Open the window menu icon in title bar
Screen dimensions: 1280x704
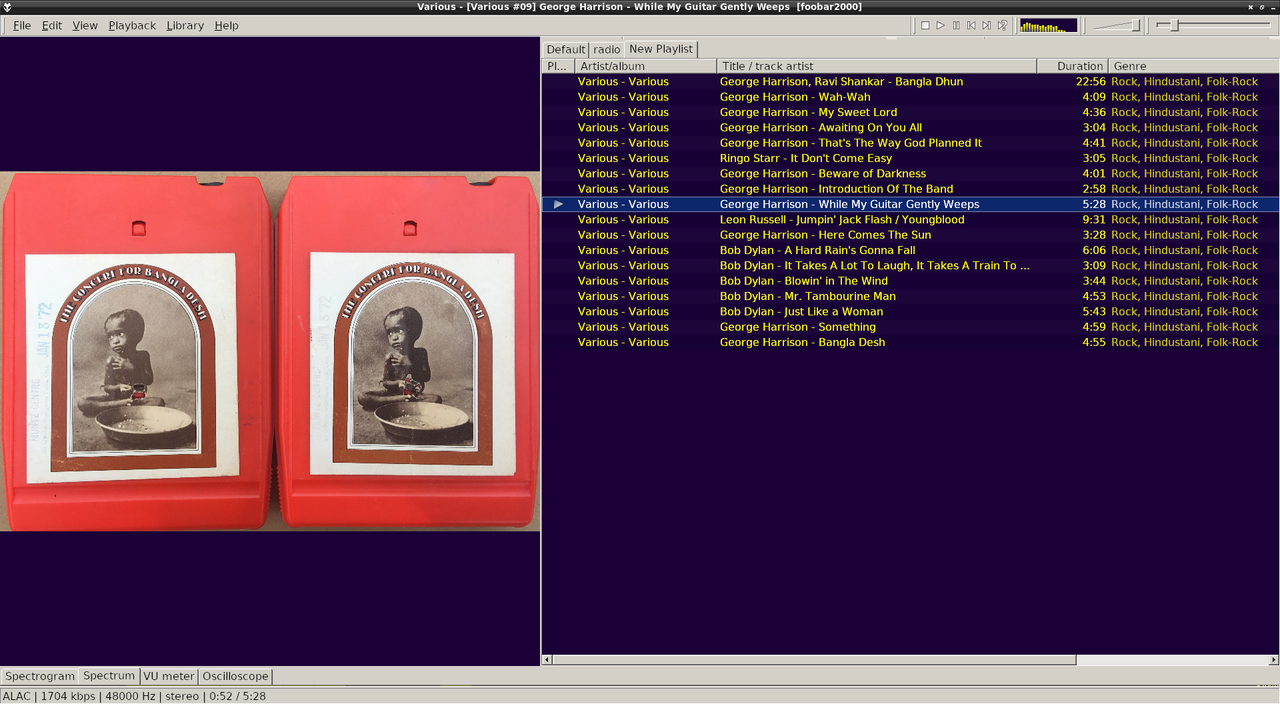coord(7,7)
